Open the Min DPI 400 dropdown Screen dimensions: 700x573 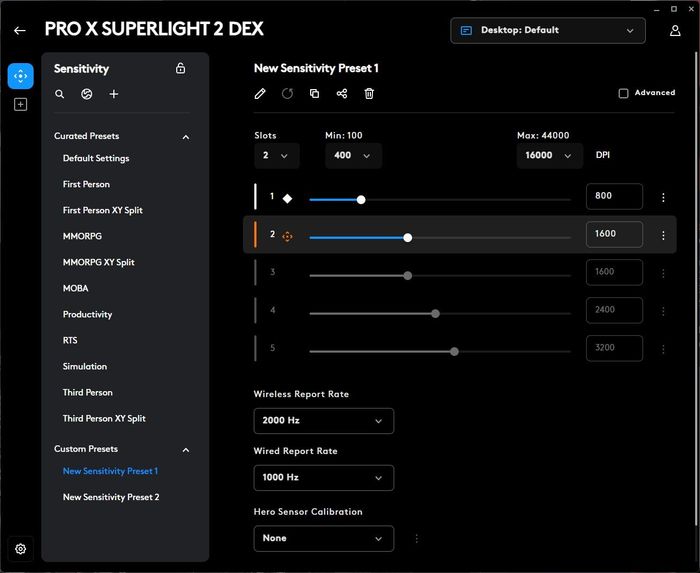point(353,156)
